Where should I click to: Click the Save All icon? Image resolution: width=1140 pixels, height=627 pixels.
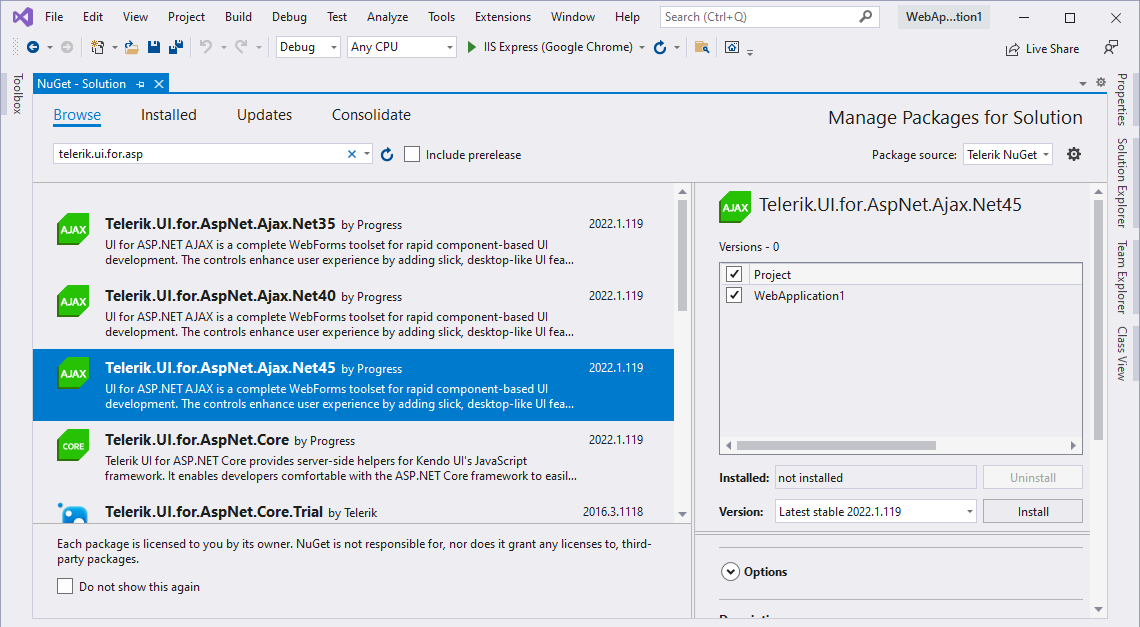(176, 46)
